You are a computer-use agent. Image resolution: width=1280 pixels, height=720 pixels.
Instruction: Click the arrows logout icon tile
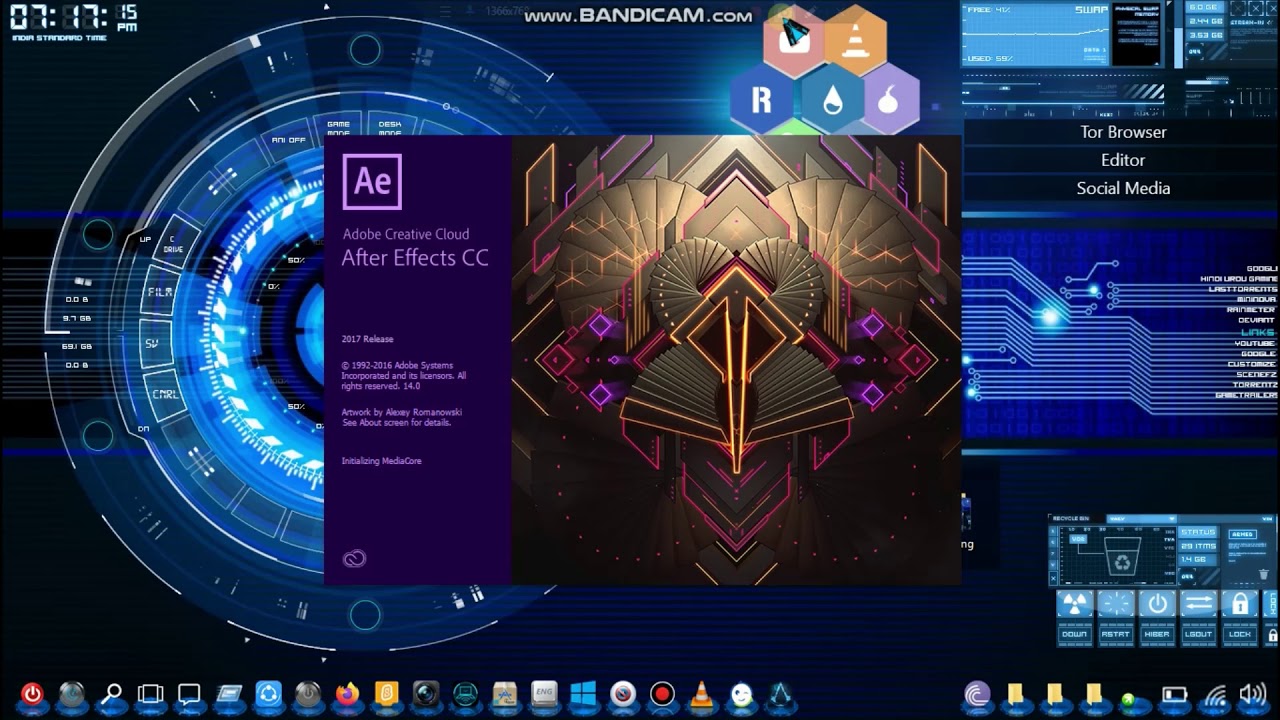pyautogui.click(x=1198, y=604)
